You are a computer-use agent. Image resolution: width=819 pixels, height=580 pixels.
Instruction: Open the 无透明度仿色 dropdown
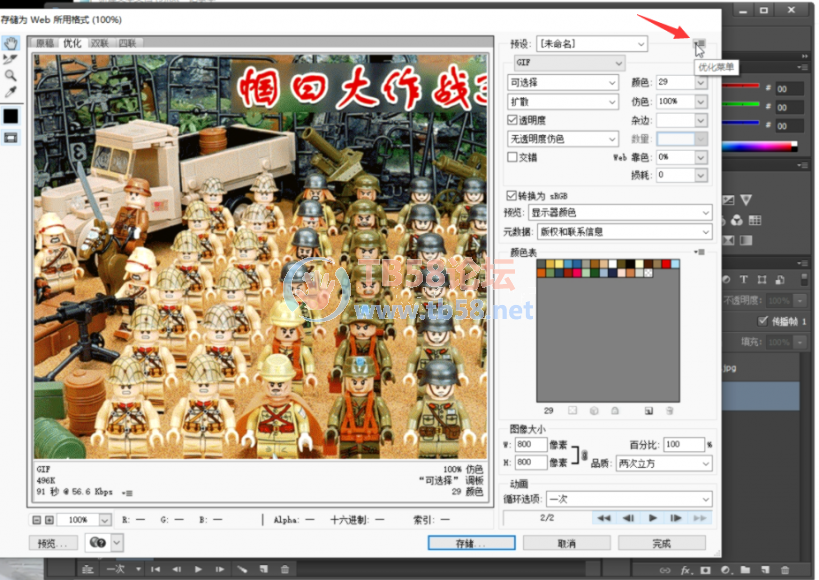[x=563, y=139]
